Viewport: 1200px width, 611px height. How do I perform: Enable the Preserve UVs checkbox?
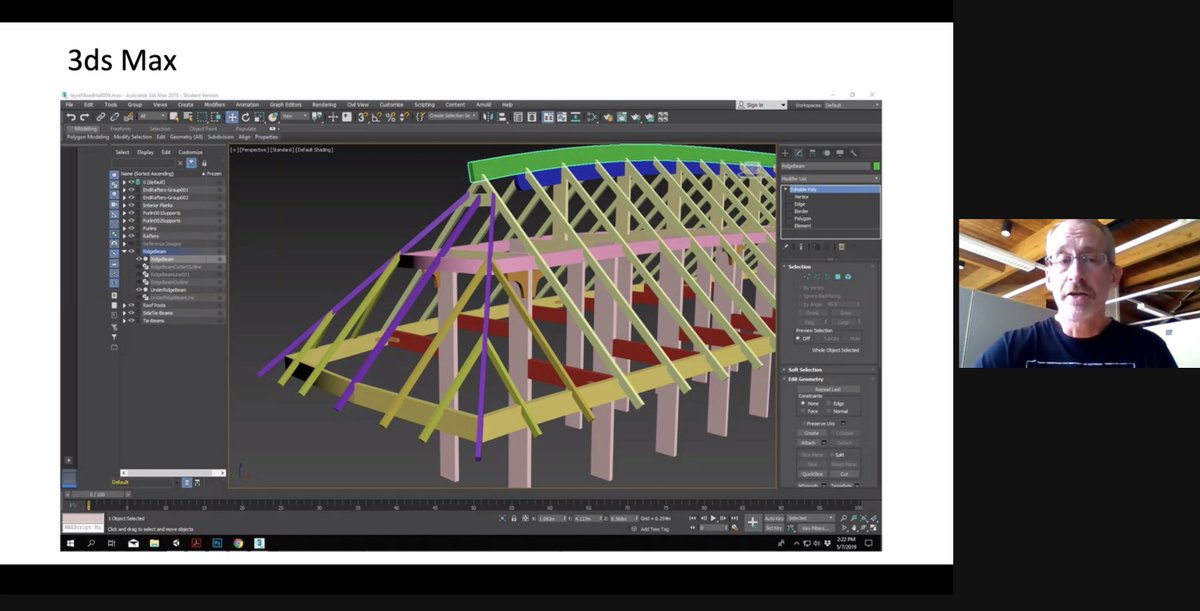click(803, 423)
